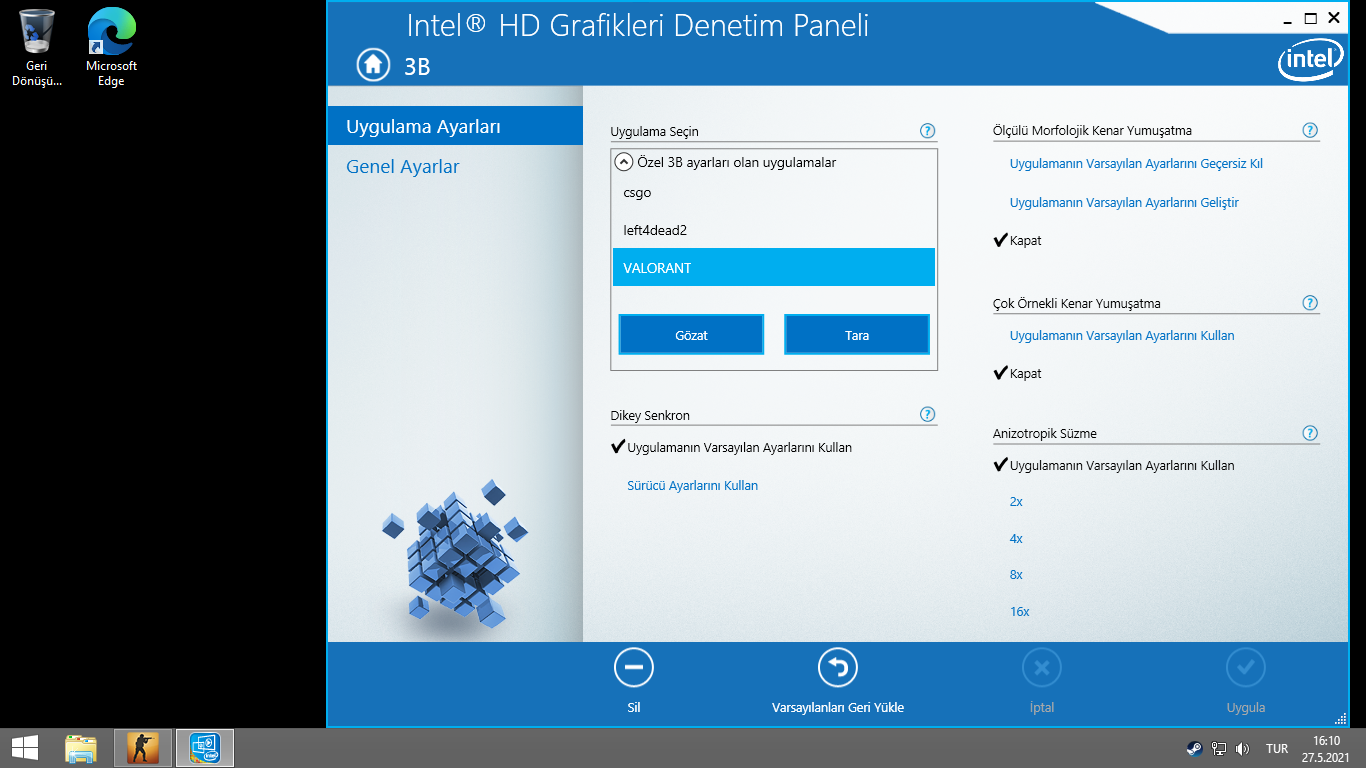
Task: Select Uygulamanın Varsayılan Ayarlarını Geçersiz Kıl option
Action: [x=1136, y=163]
